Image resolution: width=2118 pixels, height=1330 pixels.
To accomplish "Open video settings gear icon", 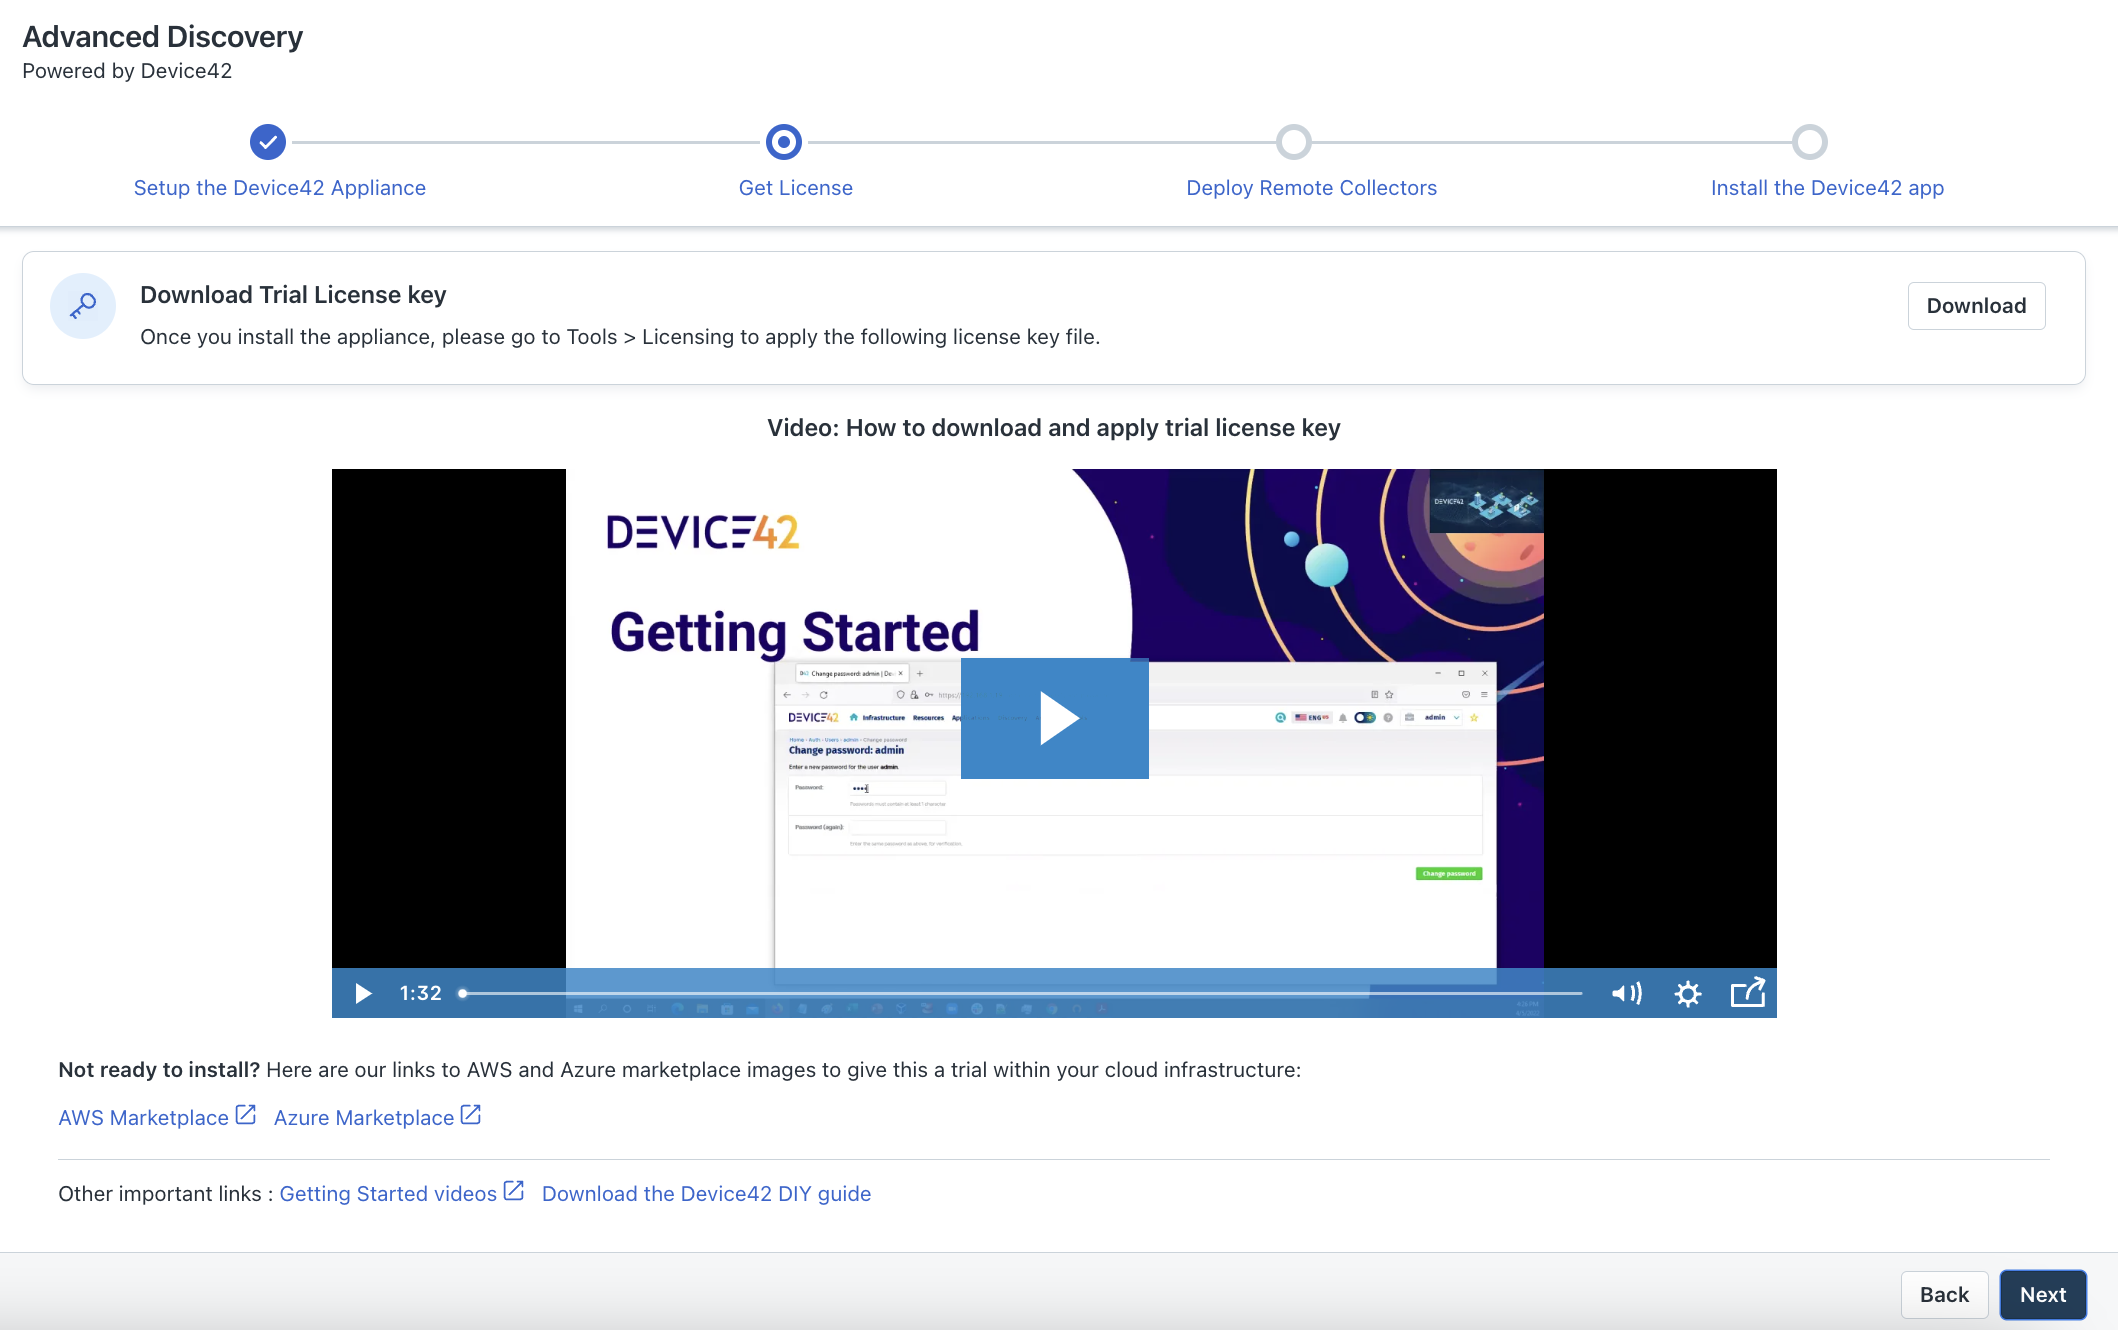I will [x=1688, y=993].
